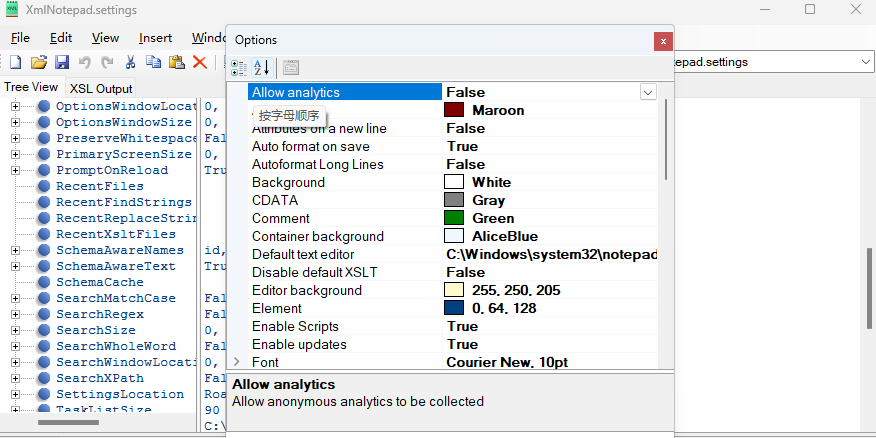
Task: Click the New file toolbar icon
Action: pyautogui.click(x=15, y=62)
